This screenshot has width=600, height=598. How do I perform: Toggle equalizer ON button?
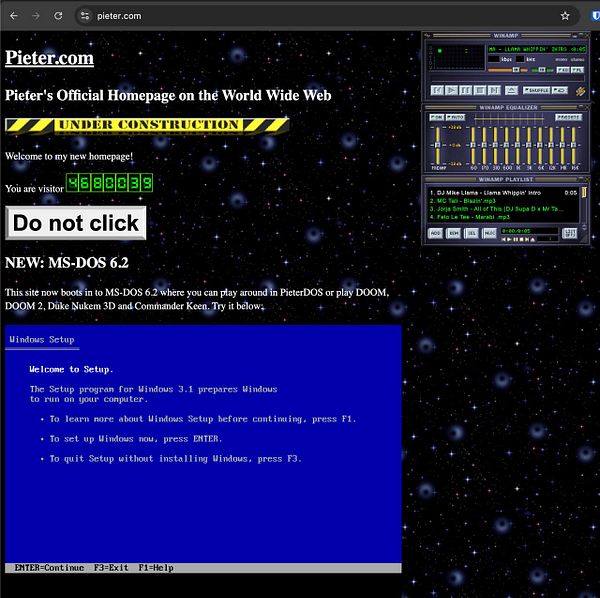(x=437, y=117)
